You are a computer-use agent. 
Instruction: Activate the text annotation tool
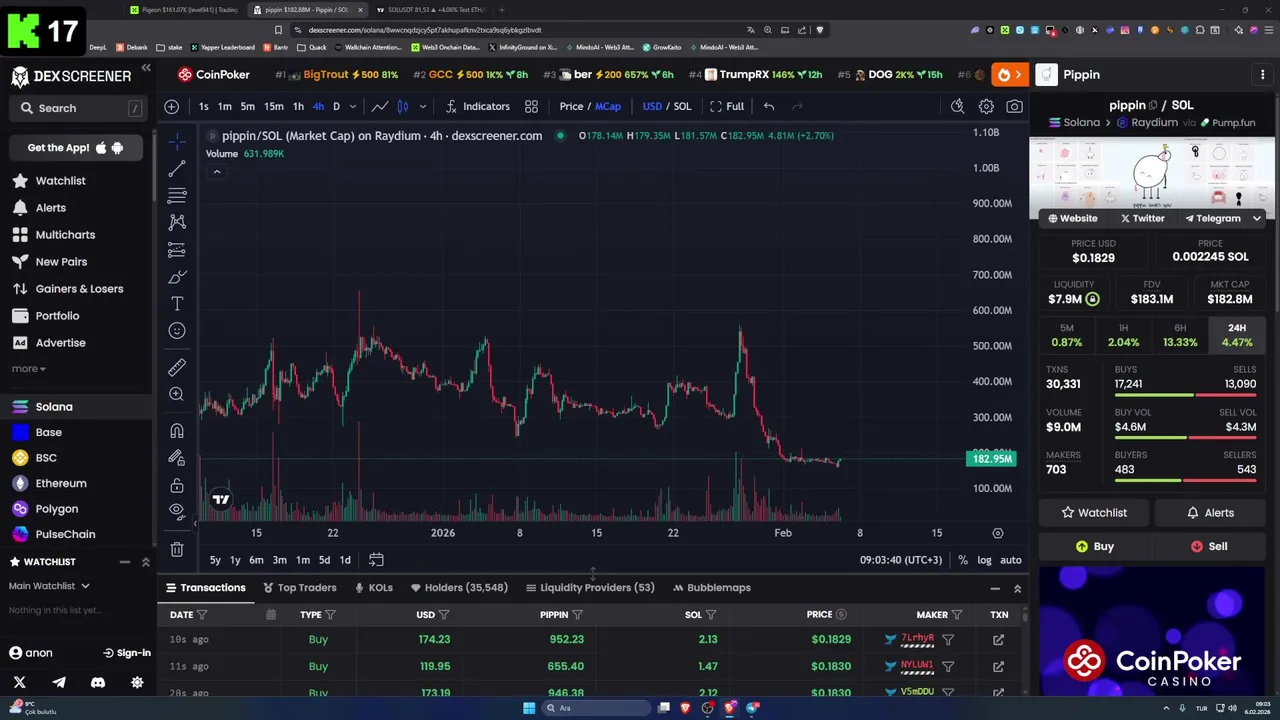tap(177, 304)
